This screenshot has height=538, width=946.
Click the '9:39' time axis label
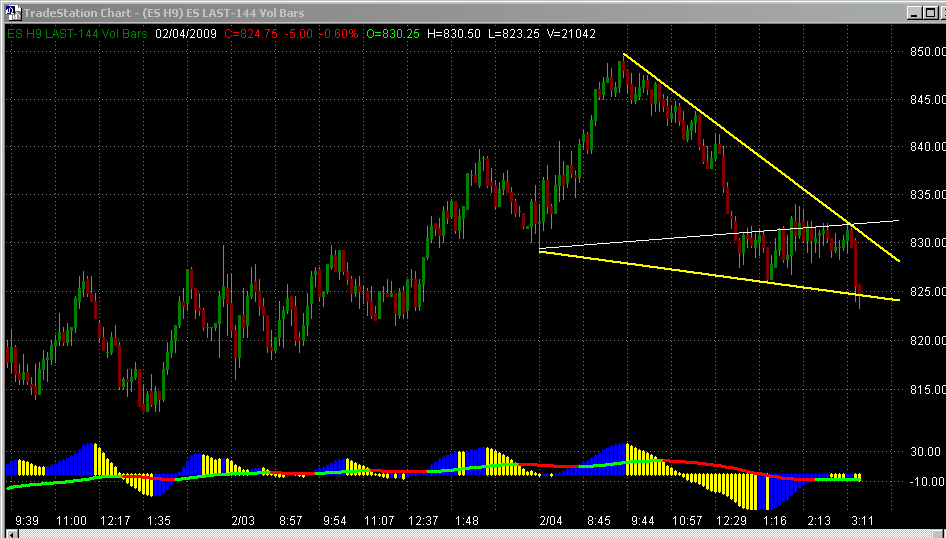point(28,521)
